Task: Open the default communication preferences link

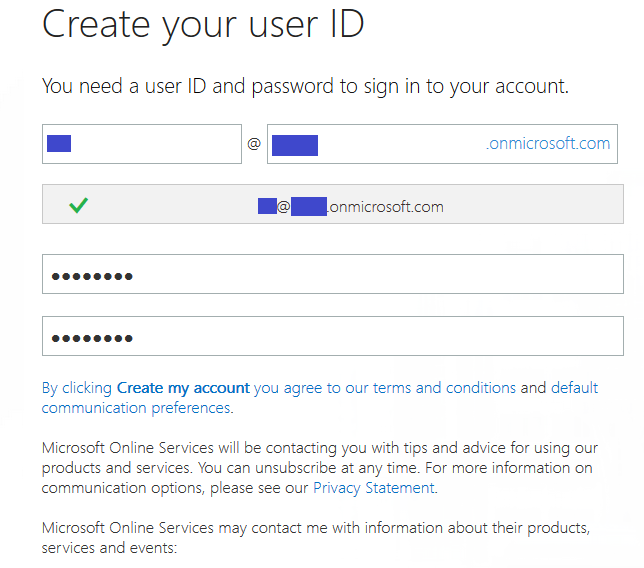Action: click(x=136, y=408)
